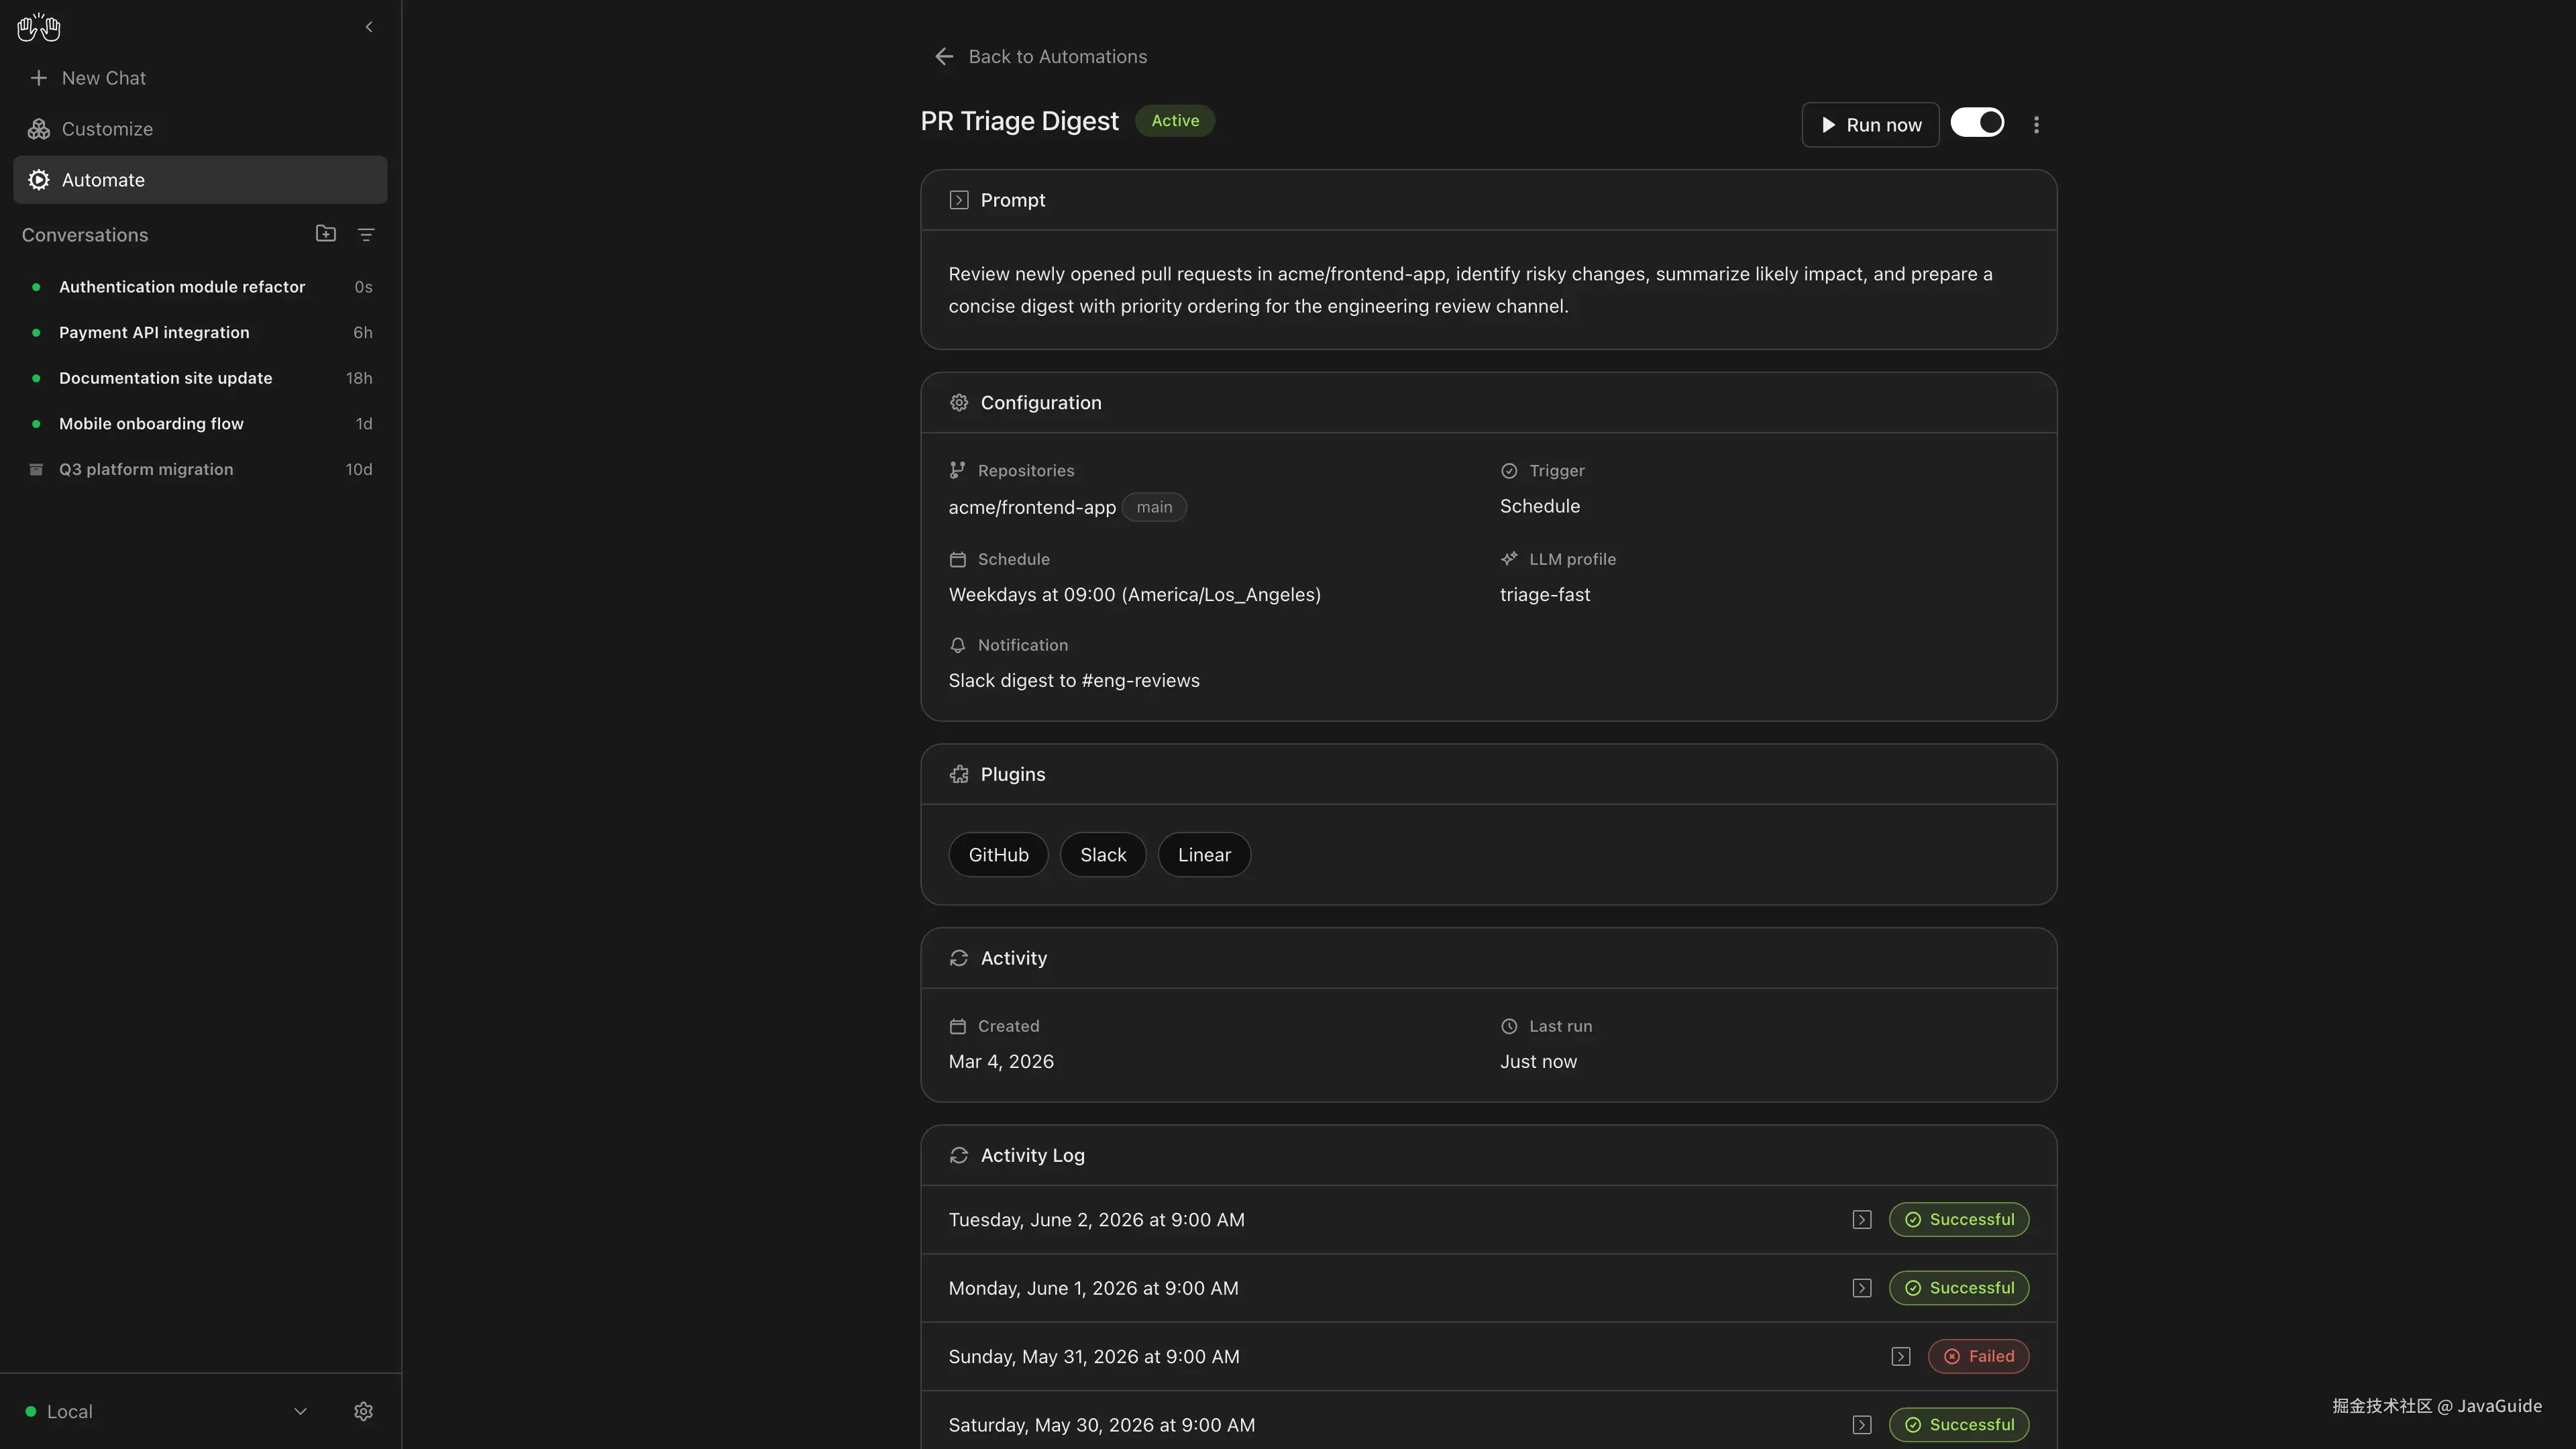Collapse the sidebar with the chevron
This screenshot has height=1449, width=2576.
coord(369,27)
